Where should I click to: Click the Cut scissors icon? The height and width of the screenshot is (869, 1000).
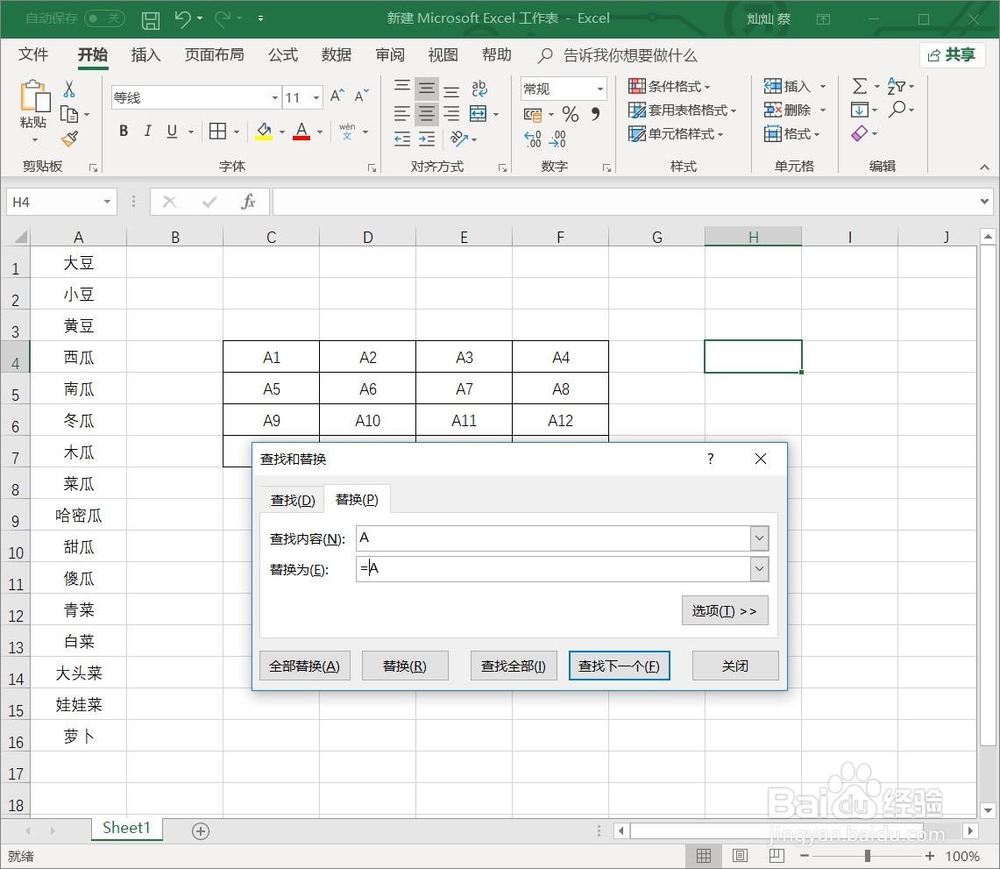coord(69,89)
